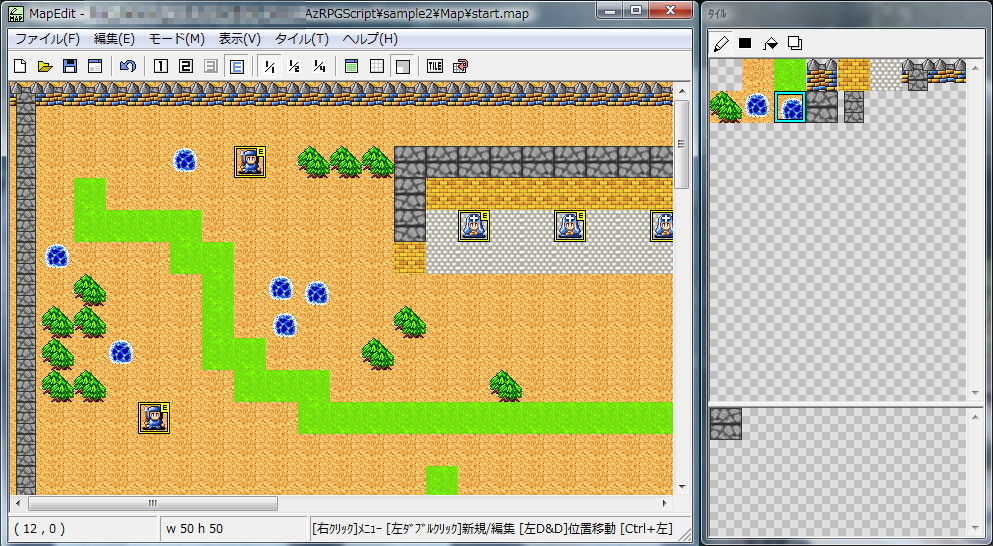The width and height of the screenshot is (993, 546).
Task: Pick the highlighted blue rock tile
Action: [790, 106]
